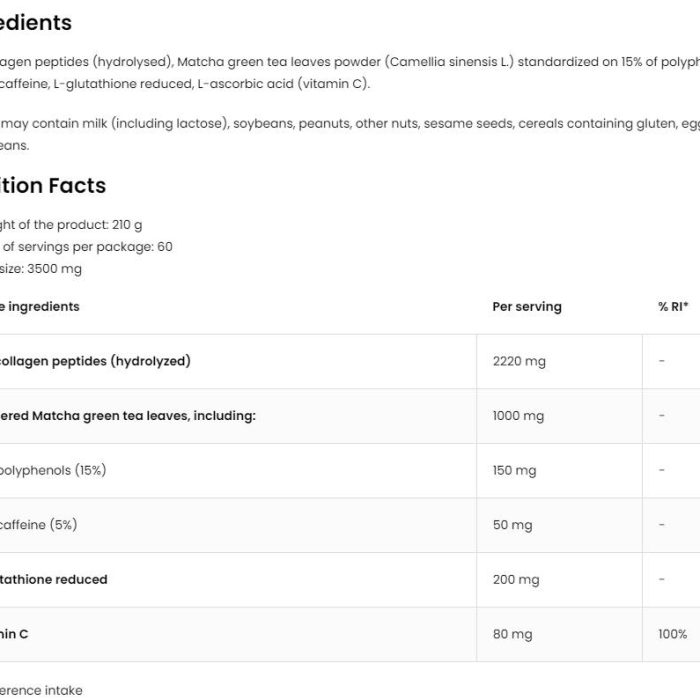
Task: Click the collagen peptides (hydrolyzed) row label
Action: tap(95, 361)
